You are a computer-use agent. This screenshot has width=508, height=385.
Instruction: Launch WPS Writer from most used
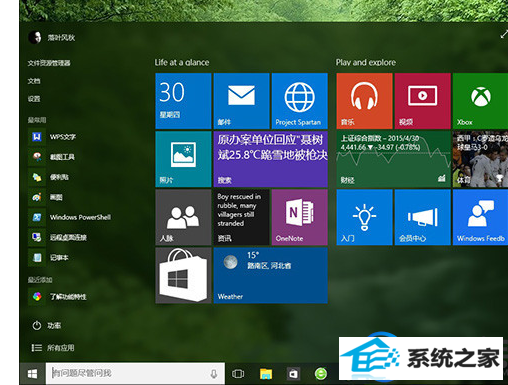[x=52, y=137]
